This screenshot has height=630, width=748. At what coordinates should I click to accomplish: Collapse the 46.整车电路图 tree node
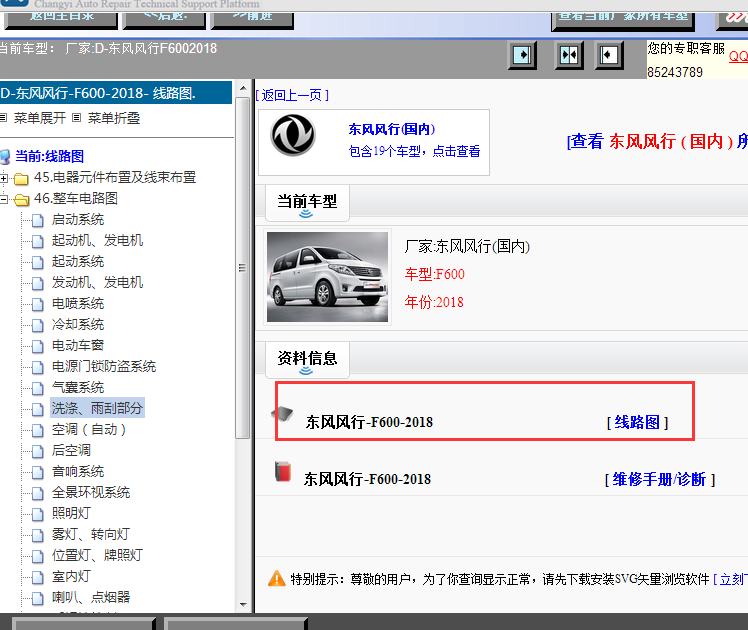[x=4, y=199]
